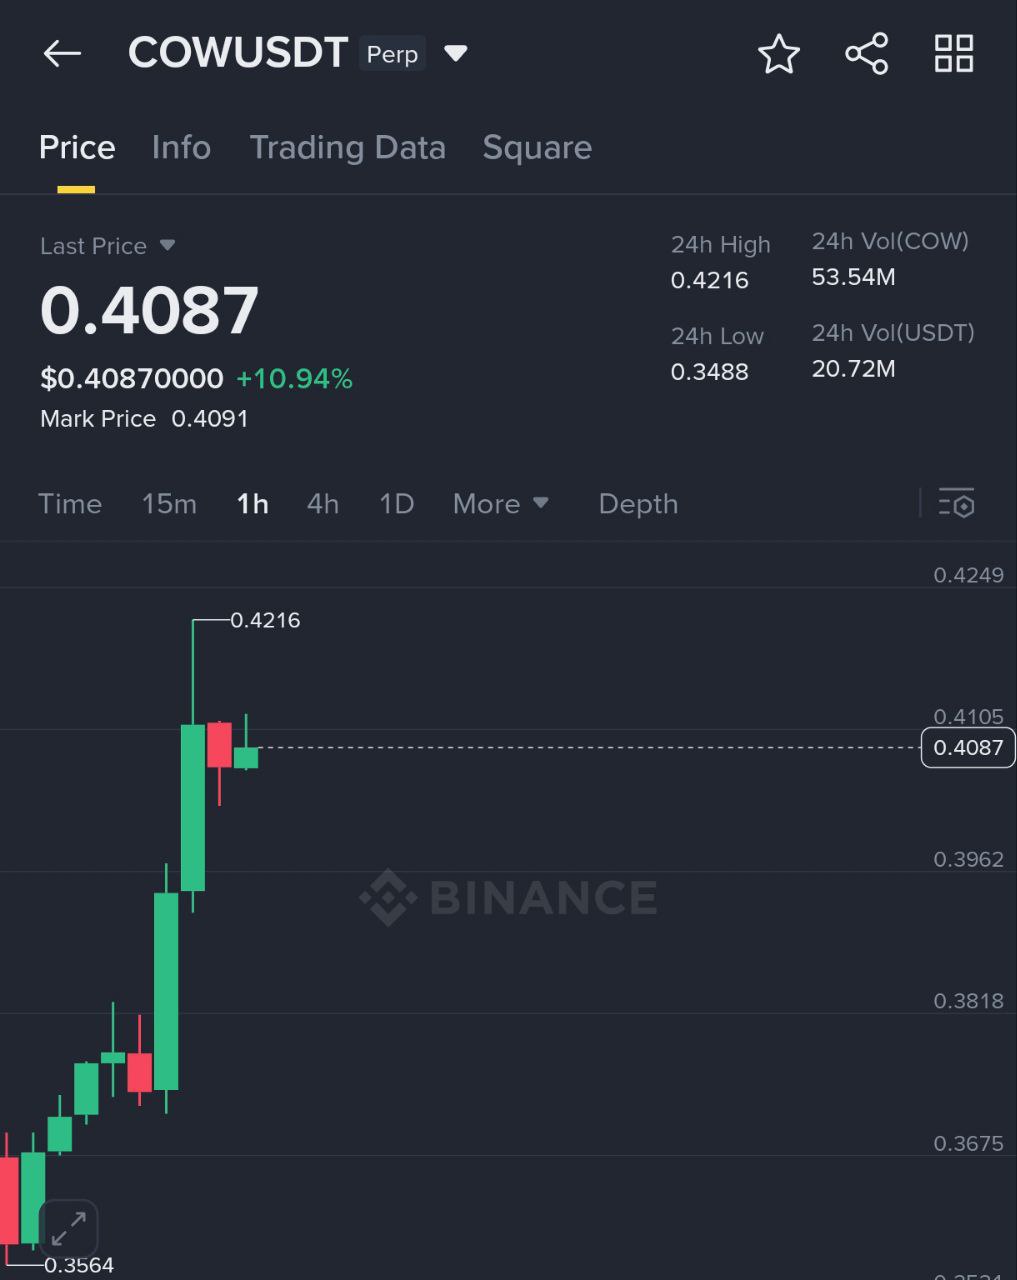Select the 4h chart interval
Image resolution: width=1017 pixels, height=1280 pixels.
(x=323, y=504)
